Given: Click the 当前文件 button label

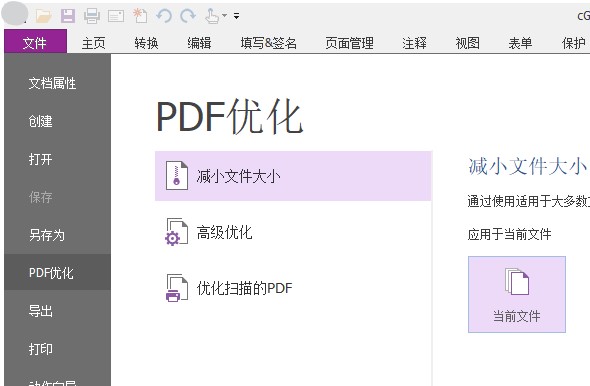Looking at the screenshot, I should coord(517,316).
